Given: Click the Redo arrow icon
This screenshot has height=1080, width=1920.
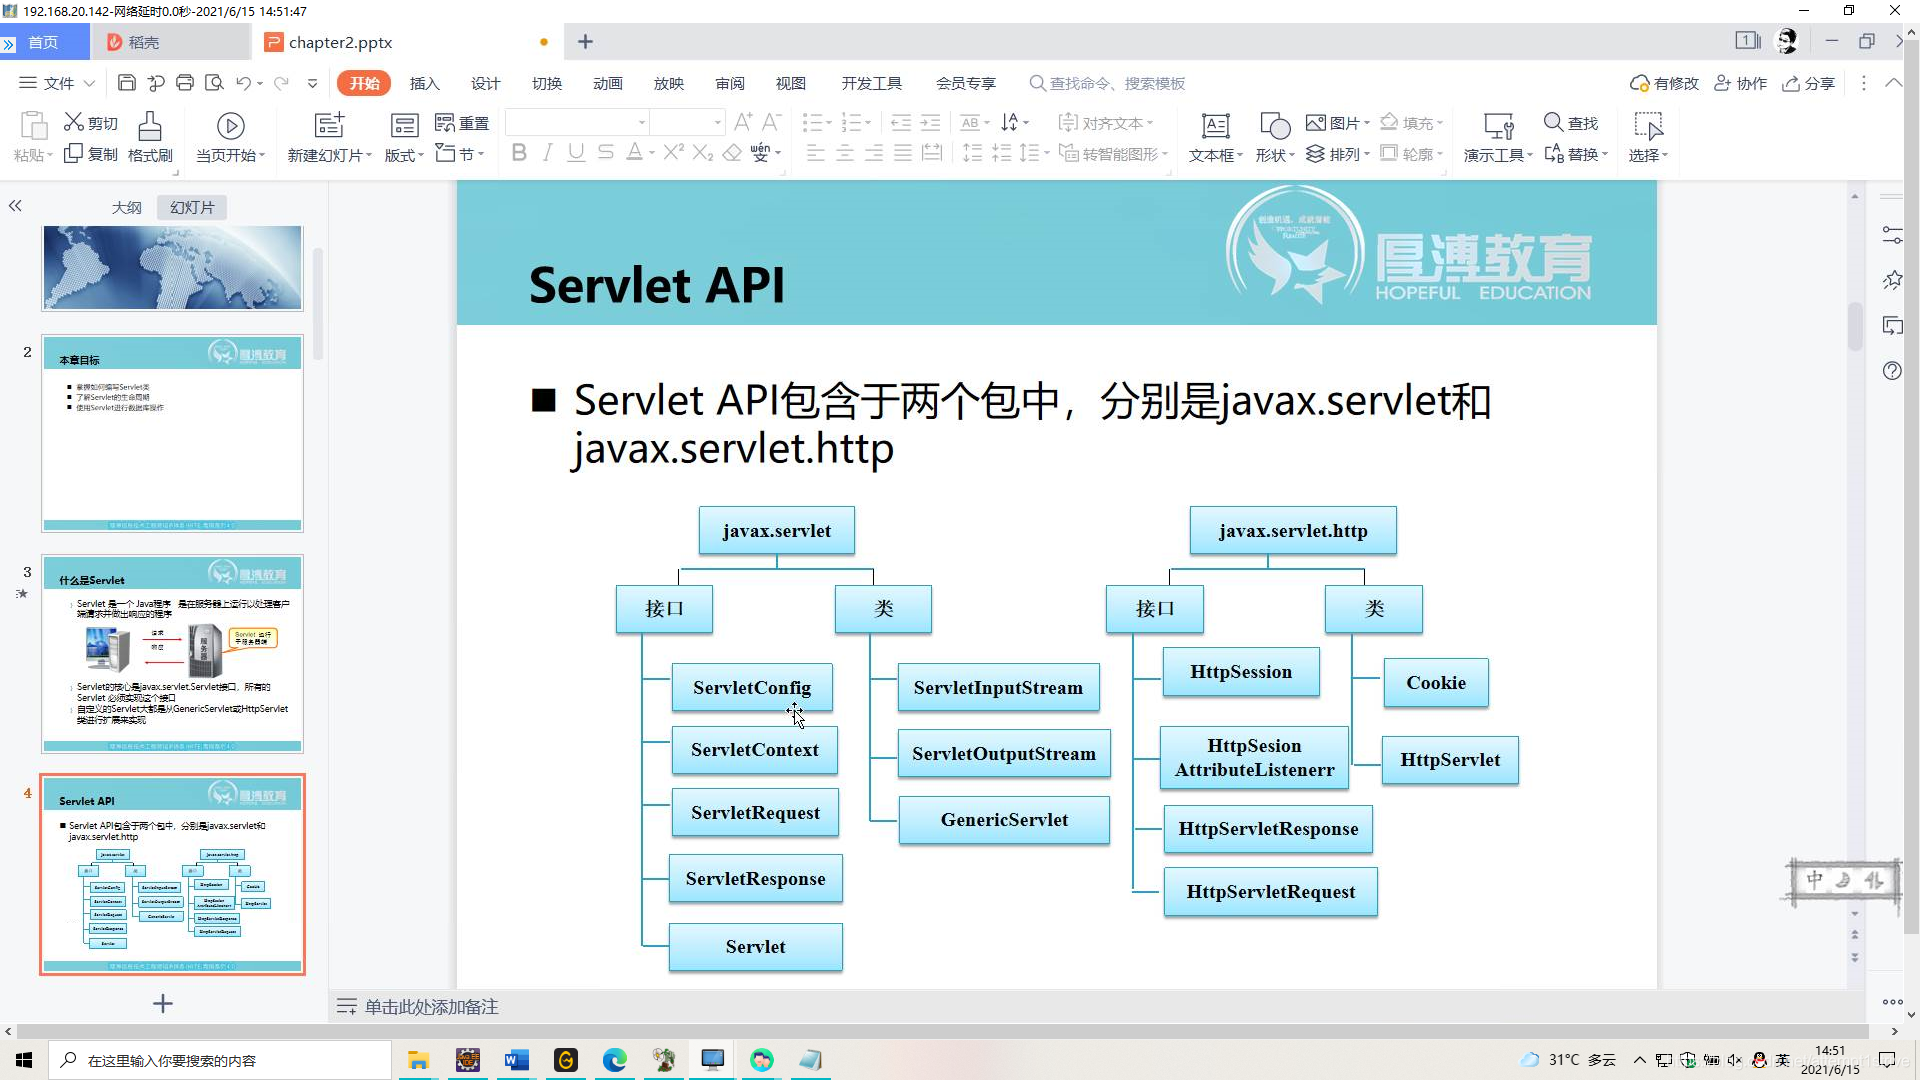Looking at the screenshot, I should (282, 83).
